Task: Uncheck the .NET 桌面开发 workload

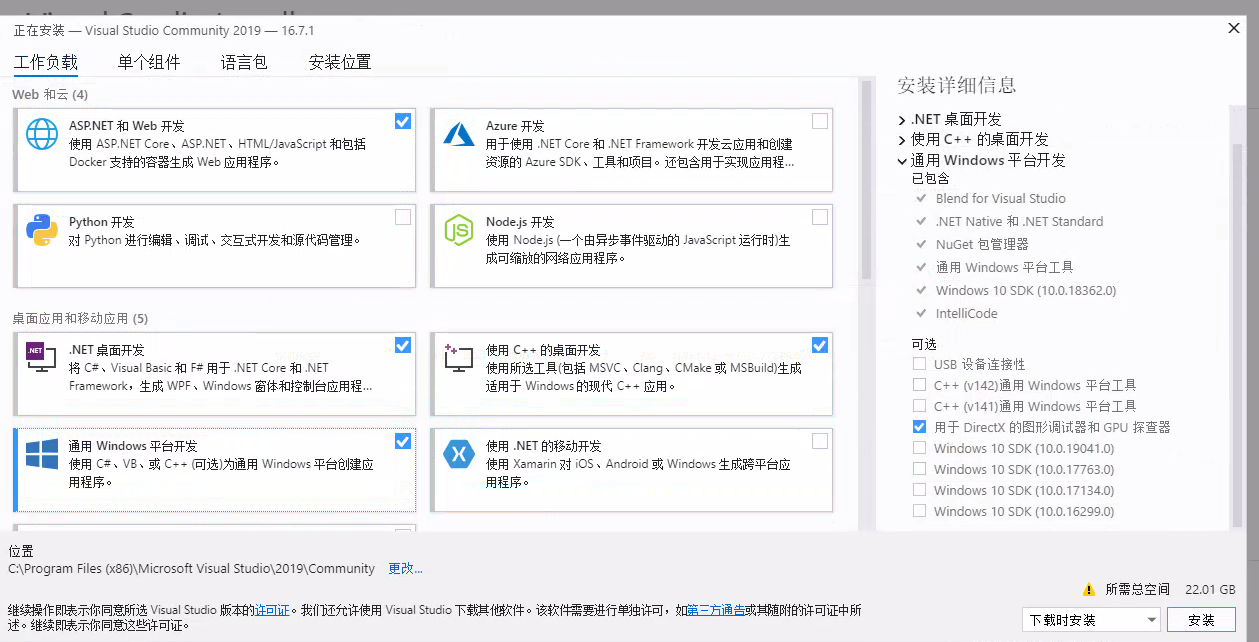Action: click(x=403, y=345)
